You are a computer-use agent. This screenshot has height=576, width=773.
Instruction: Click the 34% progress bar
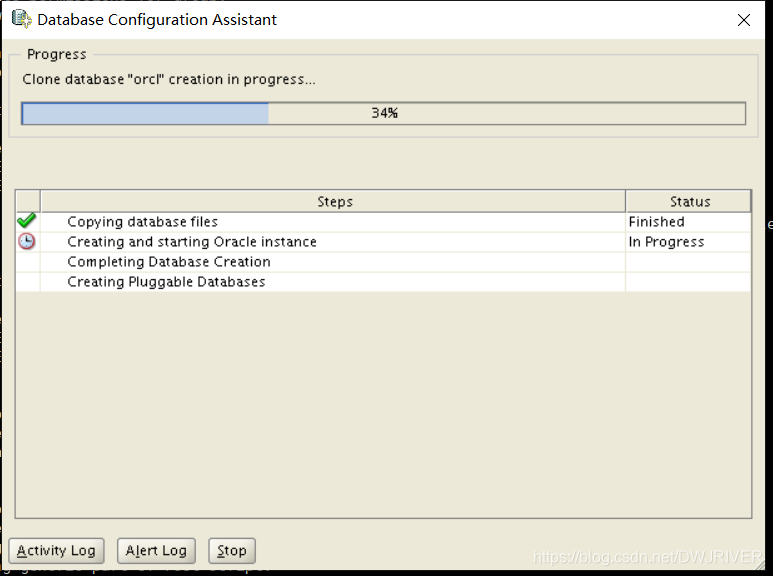point(384,113)
